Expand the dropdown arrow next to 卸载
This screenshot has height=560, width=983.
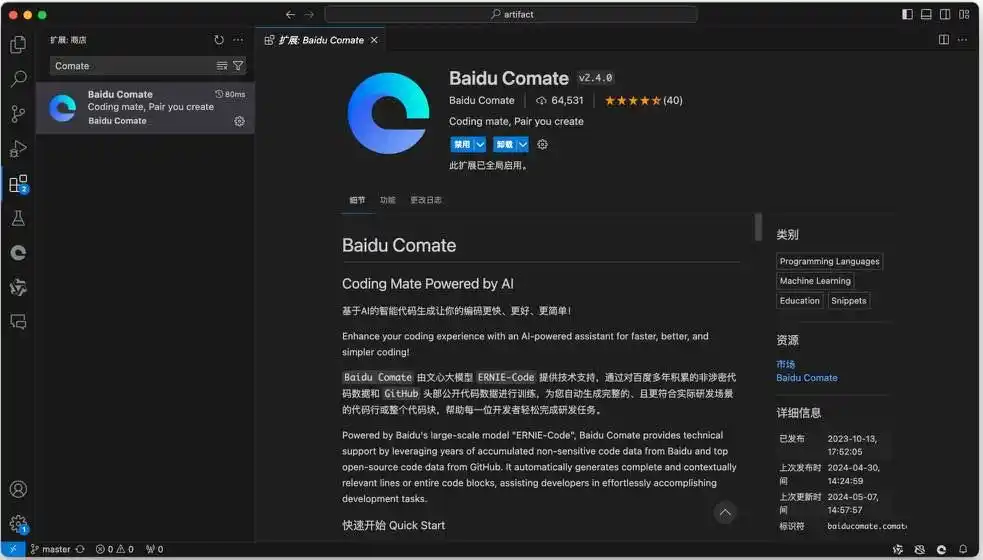522,144
